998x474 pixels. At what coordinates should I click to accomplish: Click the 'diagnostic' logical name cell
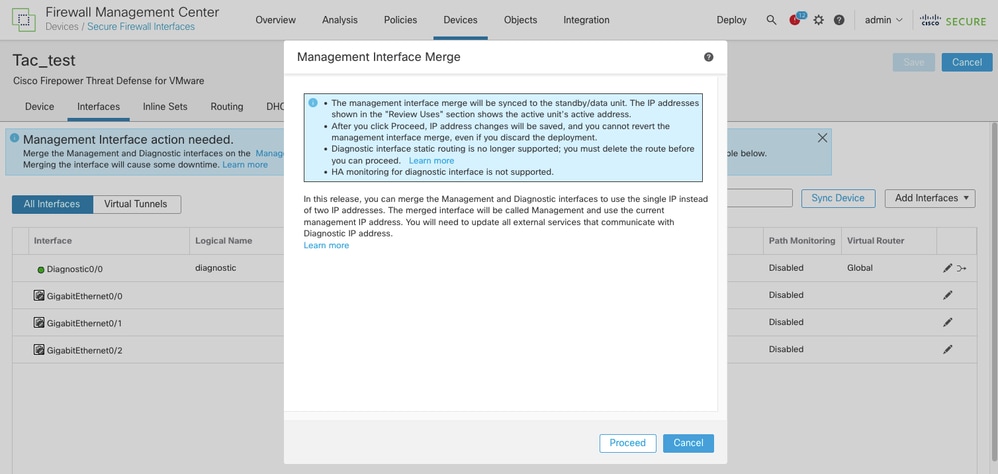click(x=216, y=268)
